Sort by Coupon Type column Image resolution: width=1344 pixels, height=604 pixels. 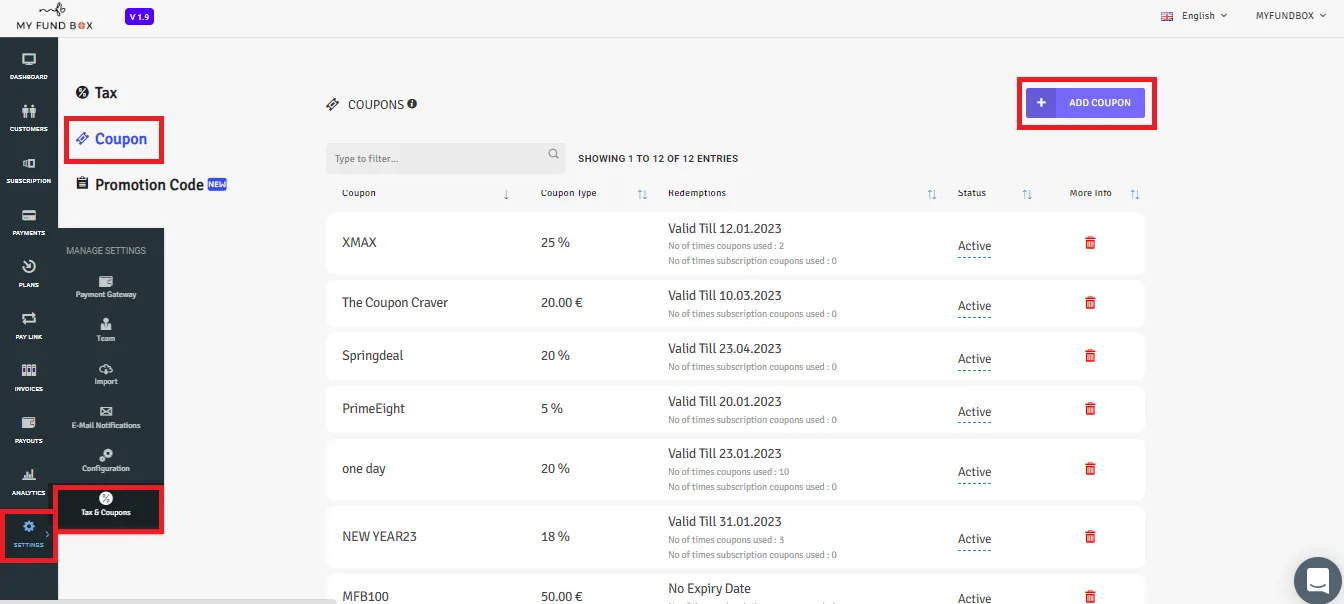click(642, 194)
